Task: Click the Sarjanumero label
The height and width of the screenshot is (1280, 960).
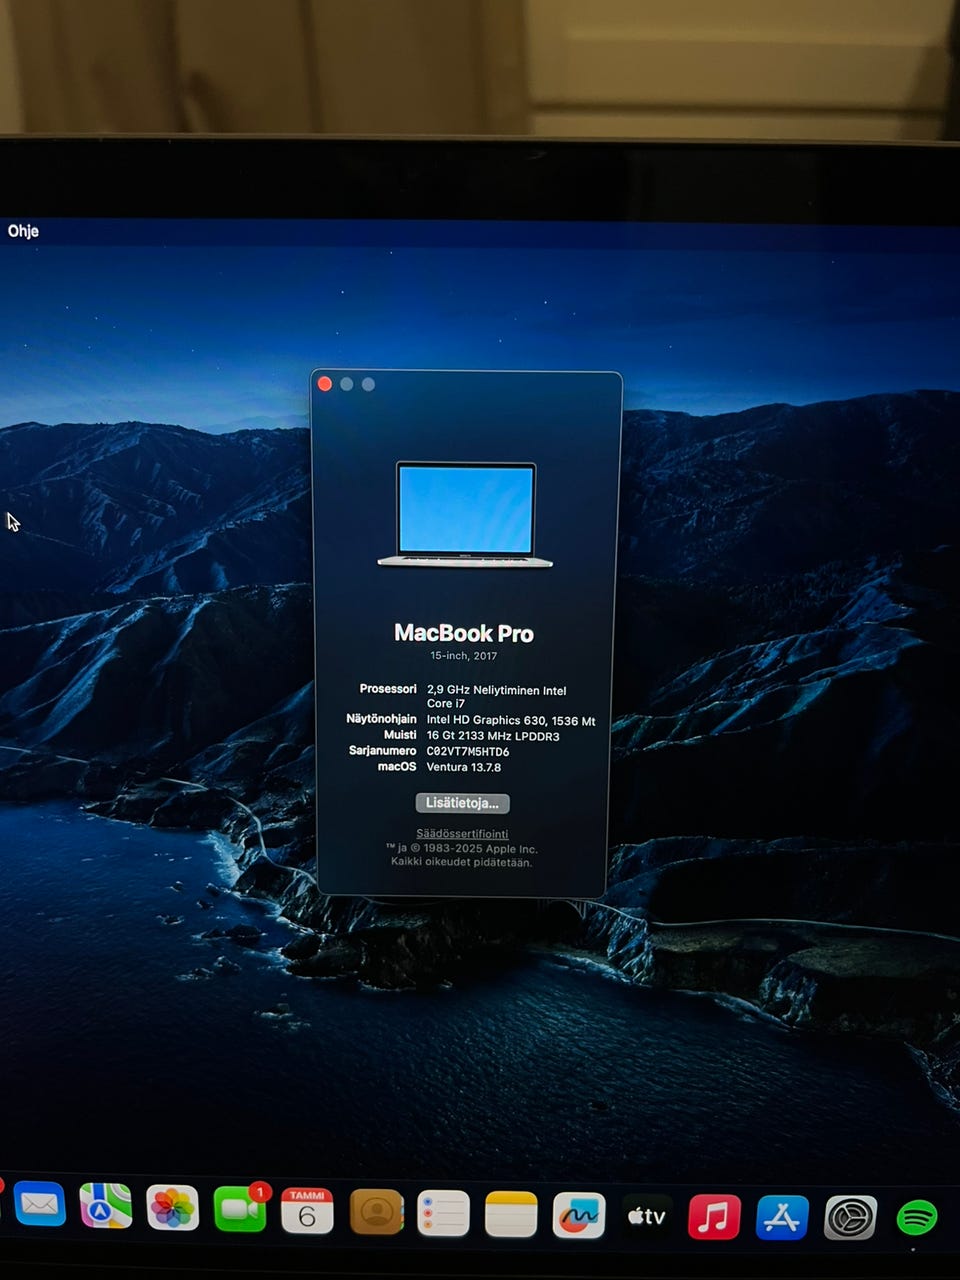Action: 382,751
